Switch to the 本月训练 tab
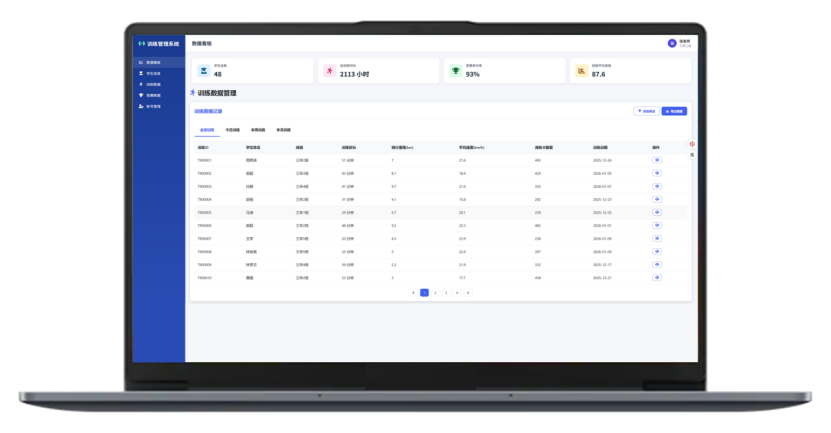 point(283,130)
